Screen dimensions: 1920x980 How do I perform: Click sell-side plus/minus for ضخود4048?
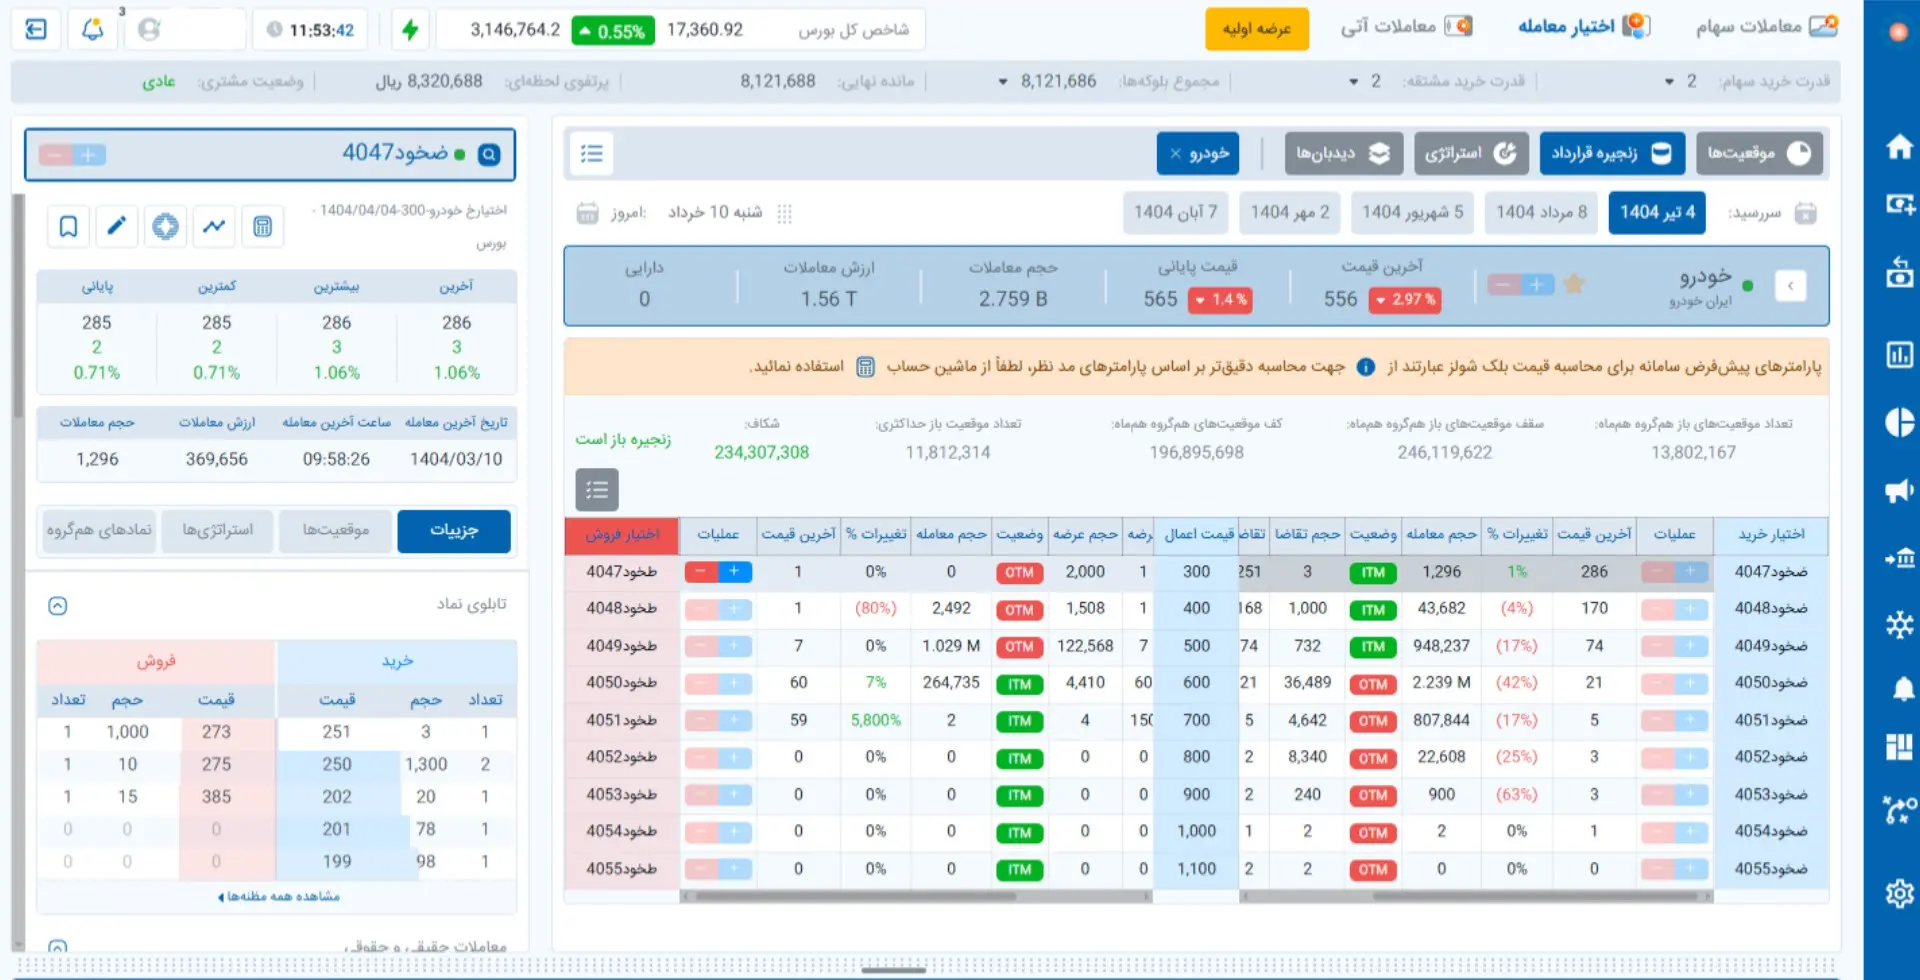(x=718, y=609)
